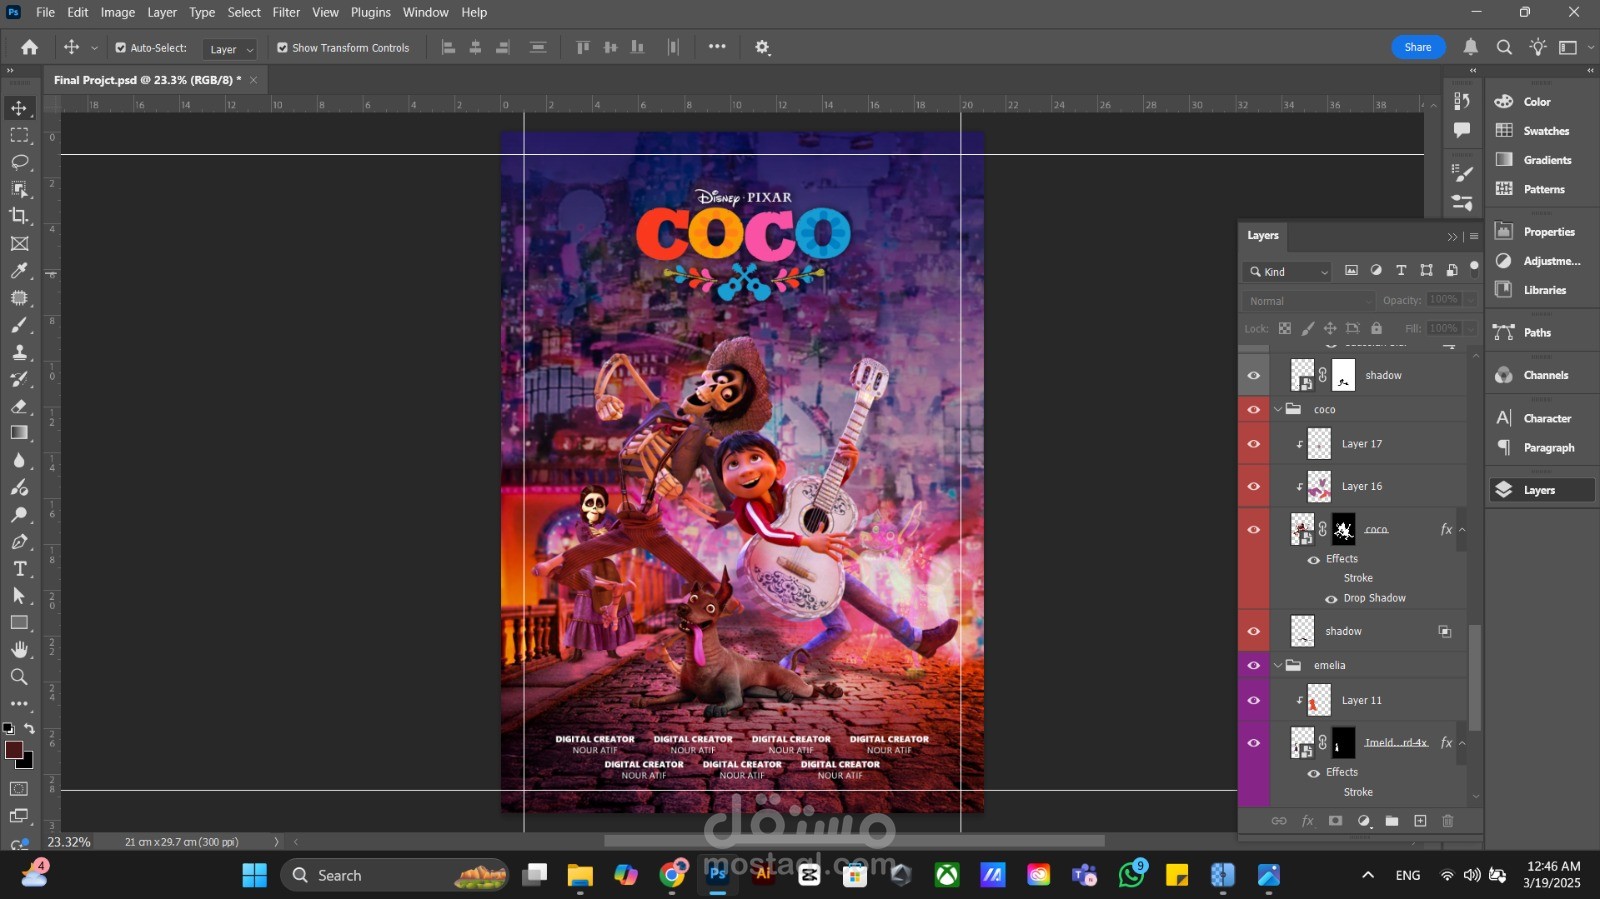Open the Move tool preset picker arrow
This screenshot has height=899, width=1600.
[x=94, y=48]
